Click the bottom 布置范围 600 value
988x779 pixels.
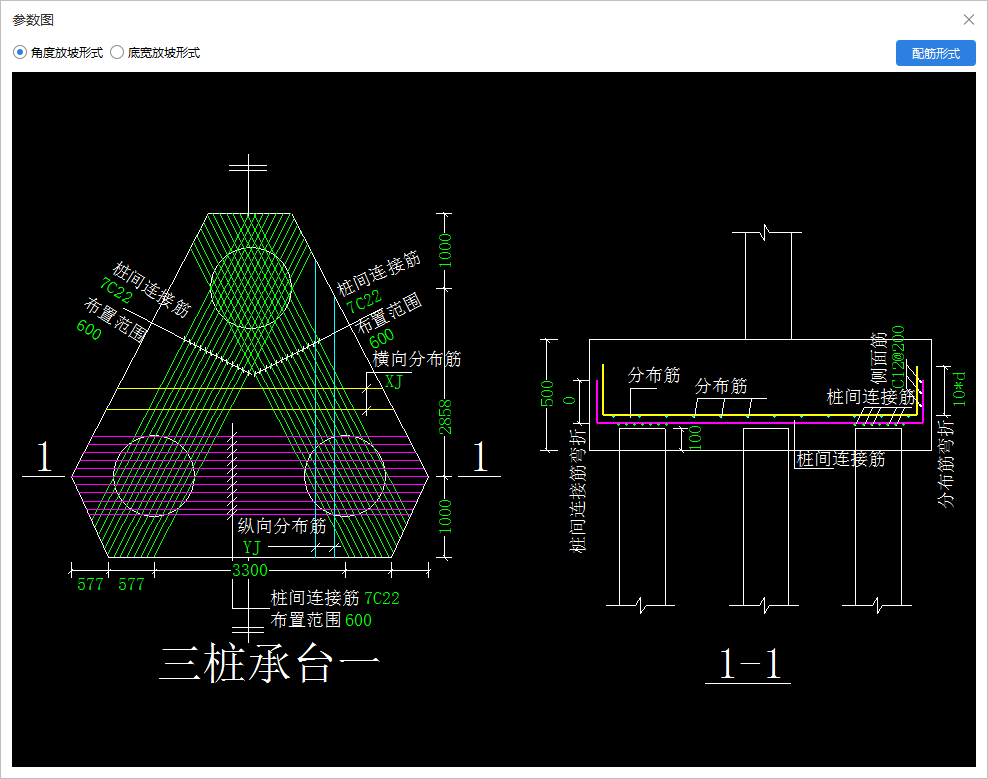coord(359,620)
